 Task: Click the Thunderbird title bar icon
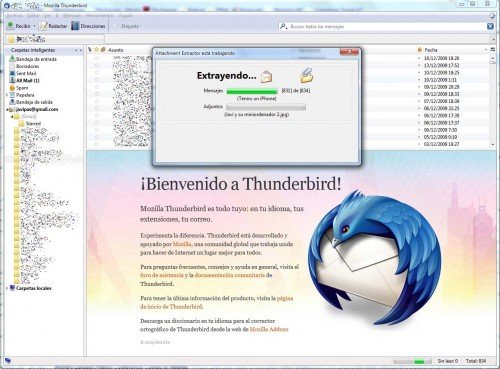coord(6,5)
